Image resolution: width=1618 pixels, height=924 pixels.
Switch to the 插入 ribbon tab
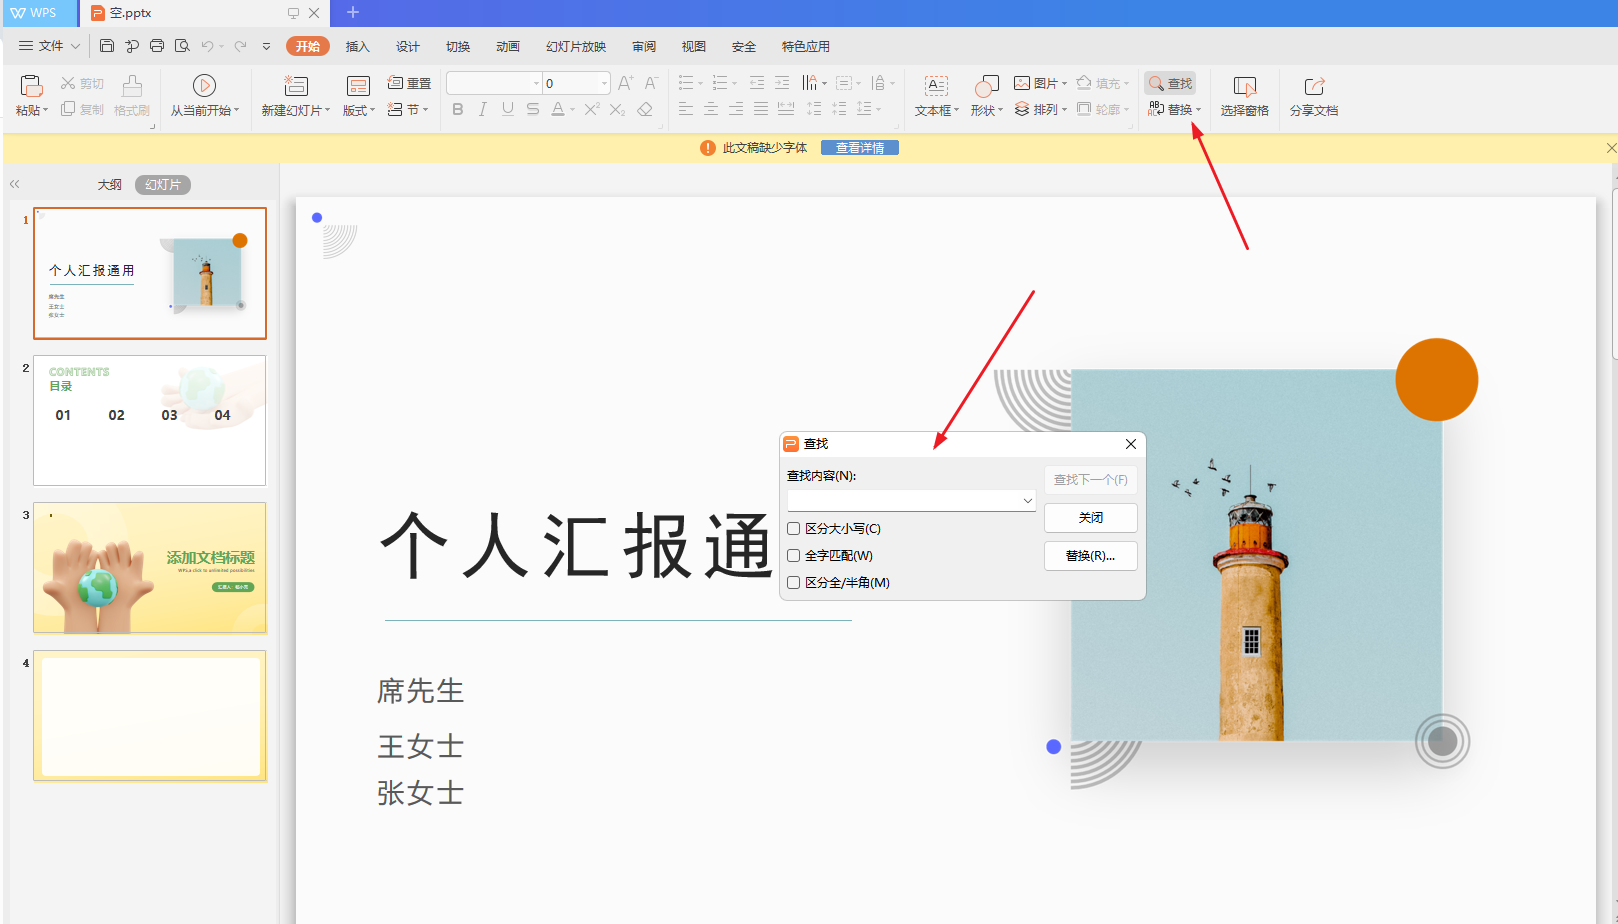357,46
